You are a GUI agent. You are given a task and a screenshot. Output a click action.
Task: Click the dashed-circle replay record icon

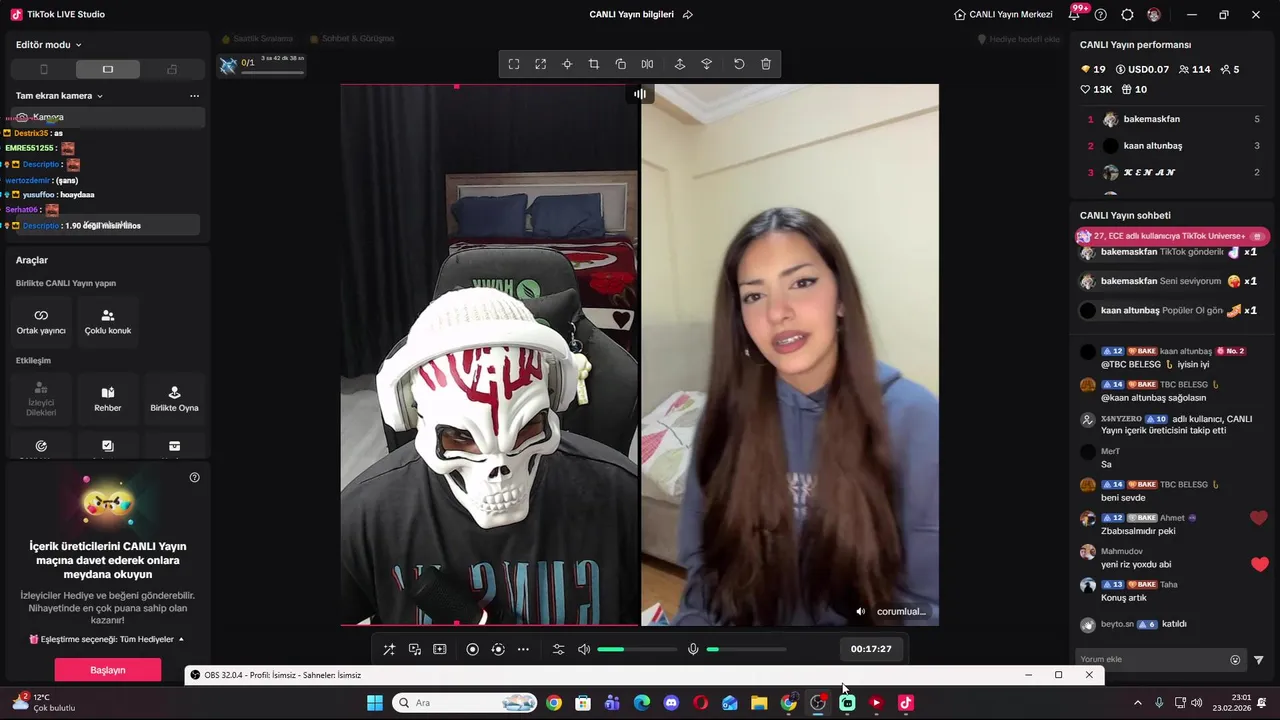pyautogui.click(x=498, y=649)
